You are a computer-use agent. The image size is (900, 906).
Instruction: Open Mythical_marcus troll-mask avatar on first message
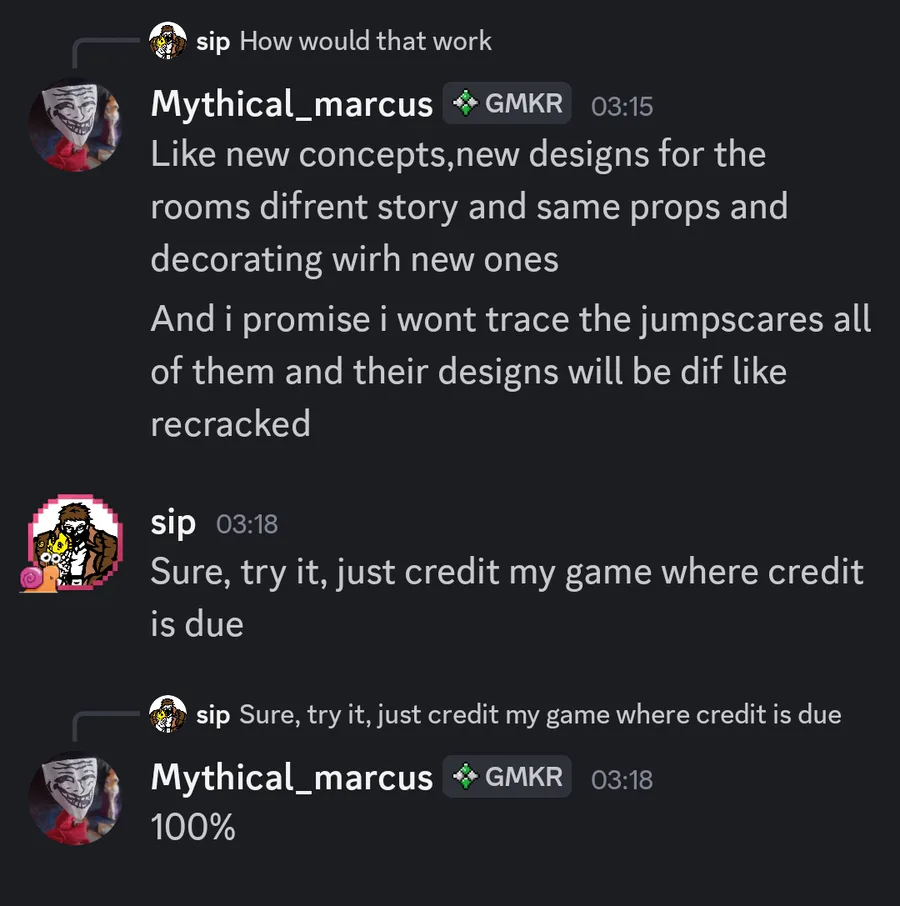(75, 125)
